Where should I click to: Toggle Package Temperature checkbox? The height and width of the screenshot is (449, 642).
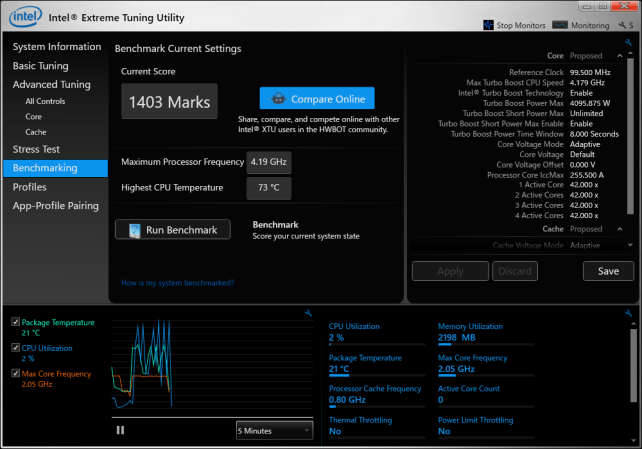pyautogui.click(x=16, y=322)
